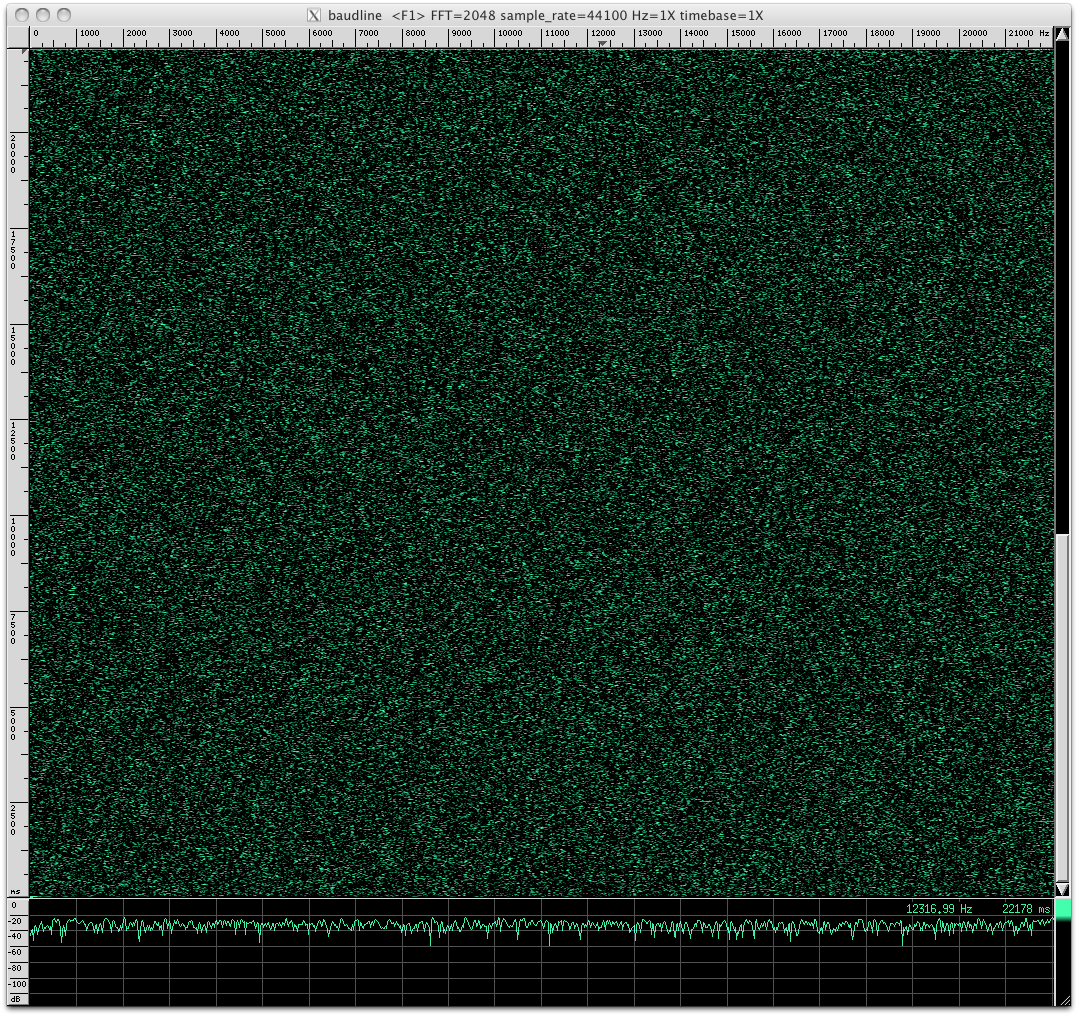Click the baudline window title text
Viewport: 1078px width, 1016px height.
545,15
